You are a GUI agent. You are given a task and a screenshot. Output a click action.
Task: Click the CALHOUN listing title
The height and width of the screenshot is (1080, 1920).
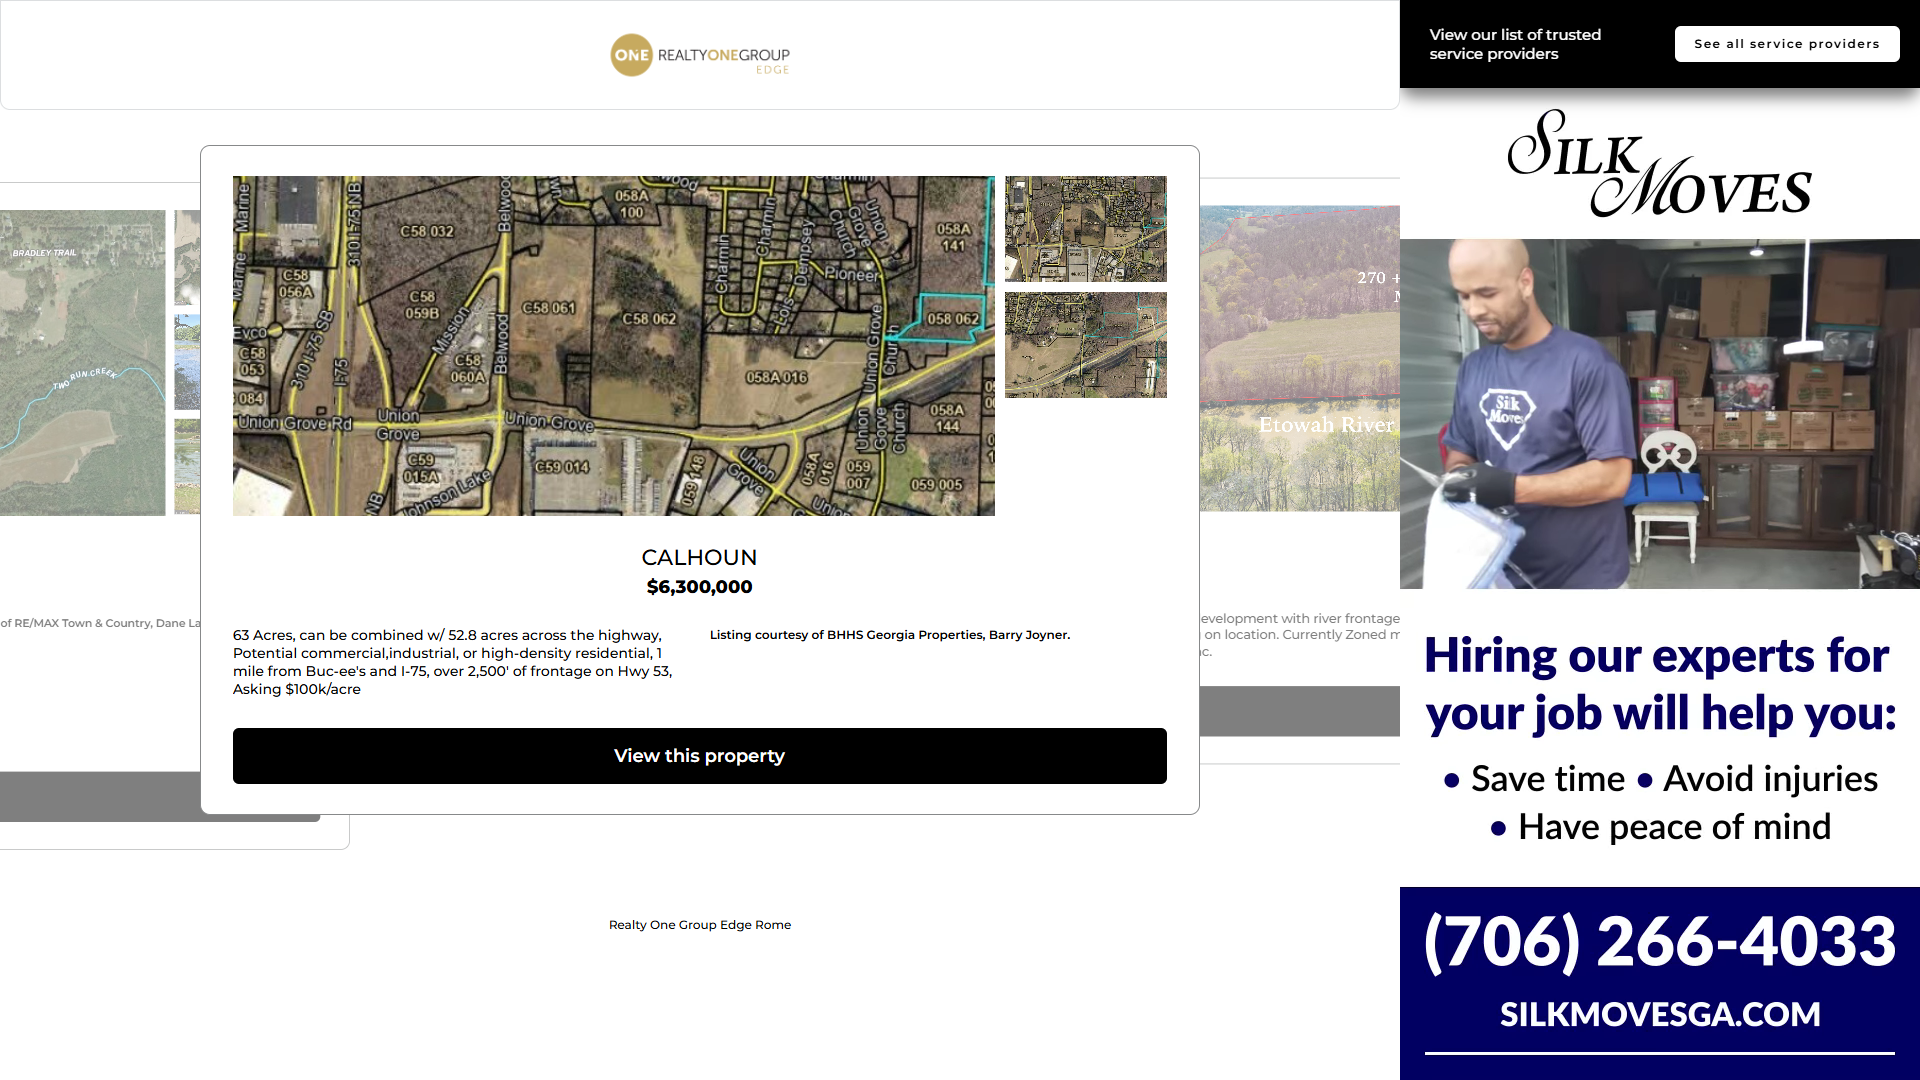pos(699,557)
